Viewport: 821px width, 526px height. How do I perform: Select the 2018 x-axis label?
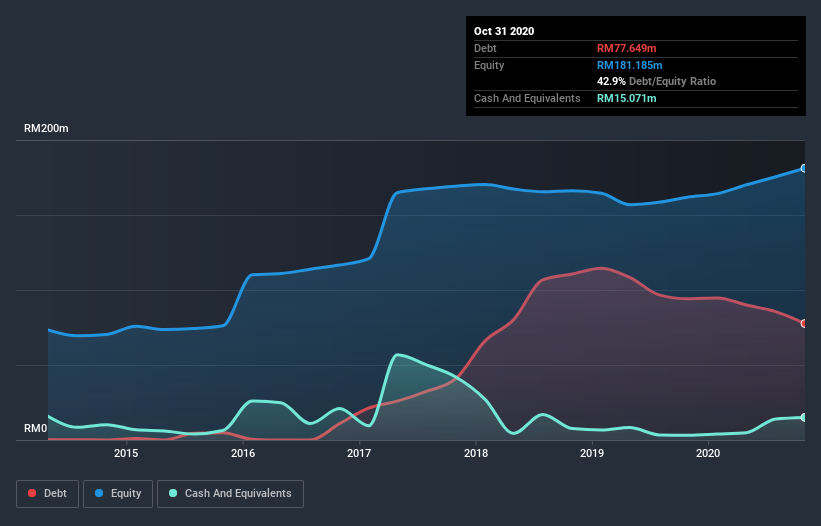(x=476, y=453)
